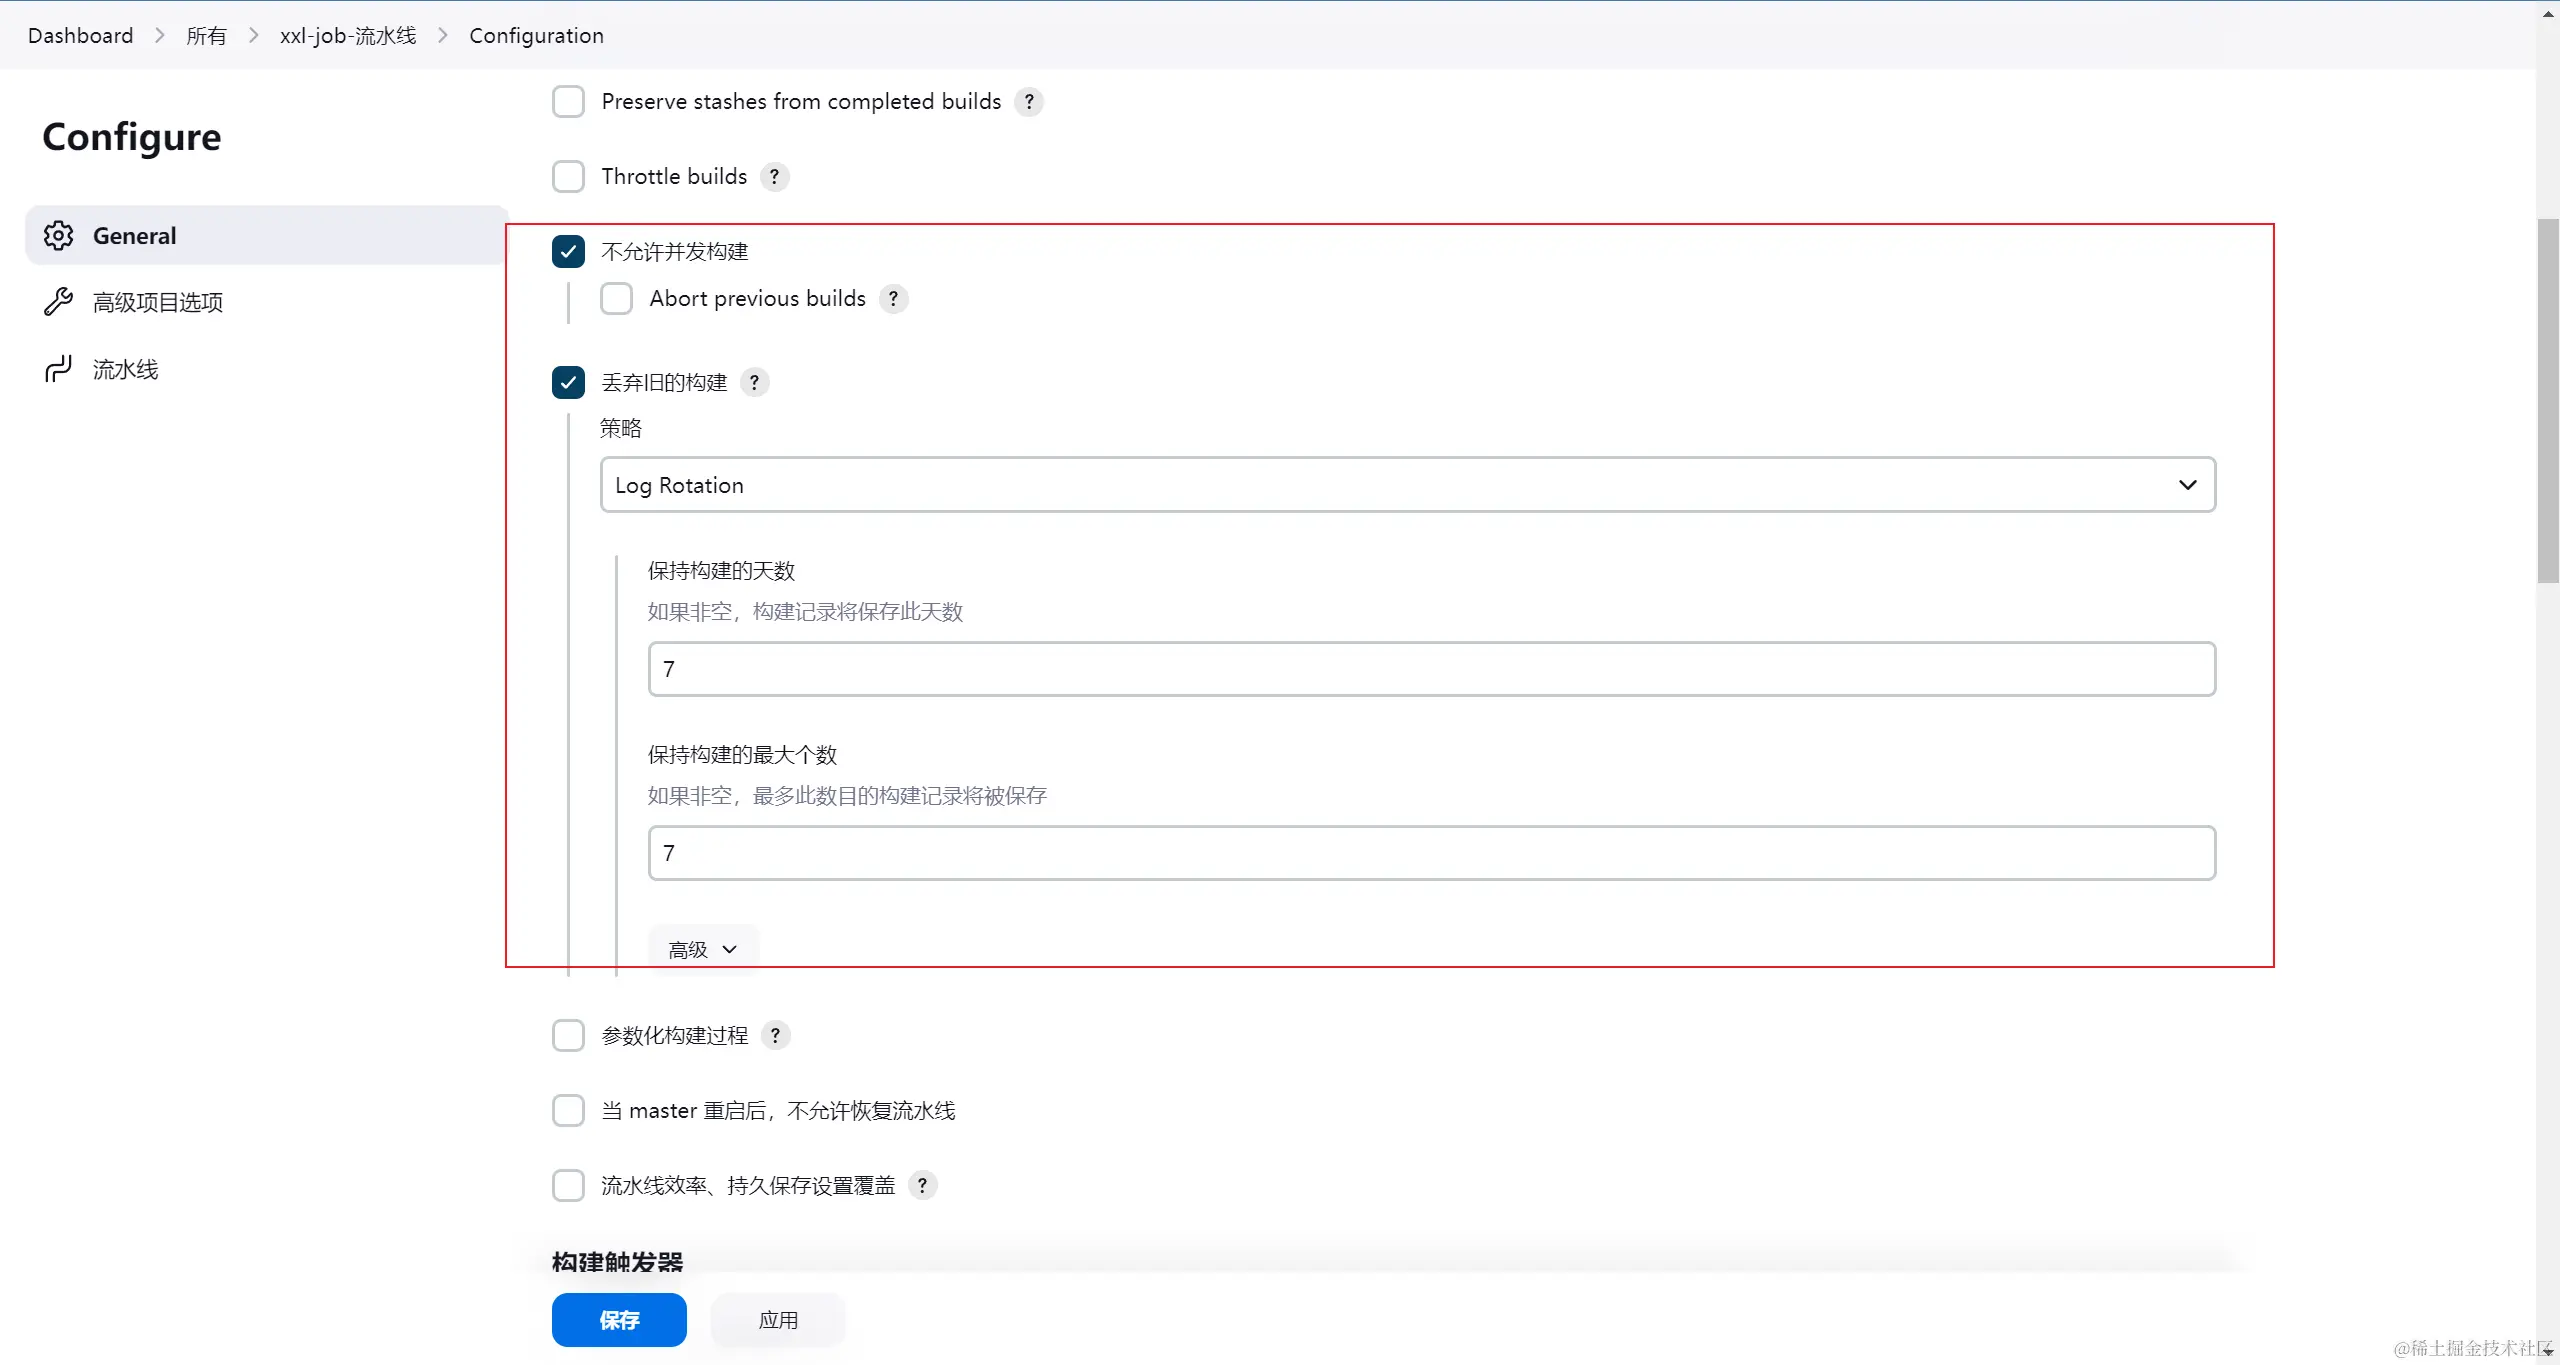
Task: Open help icon beside 丢弃旧的构建
Action: 754,383
